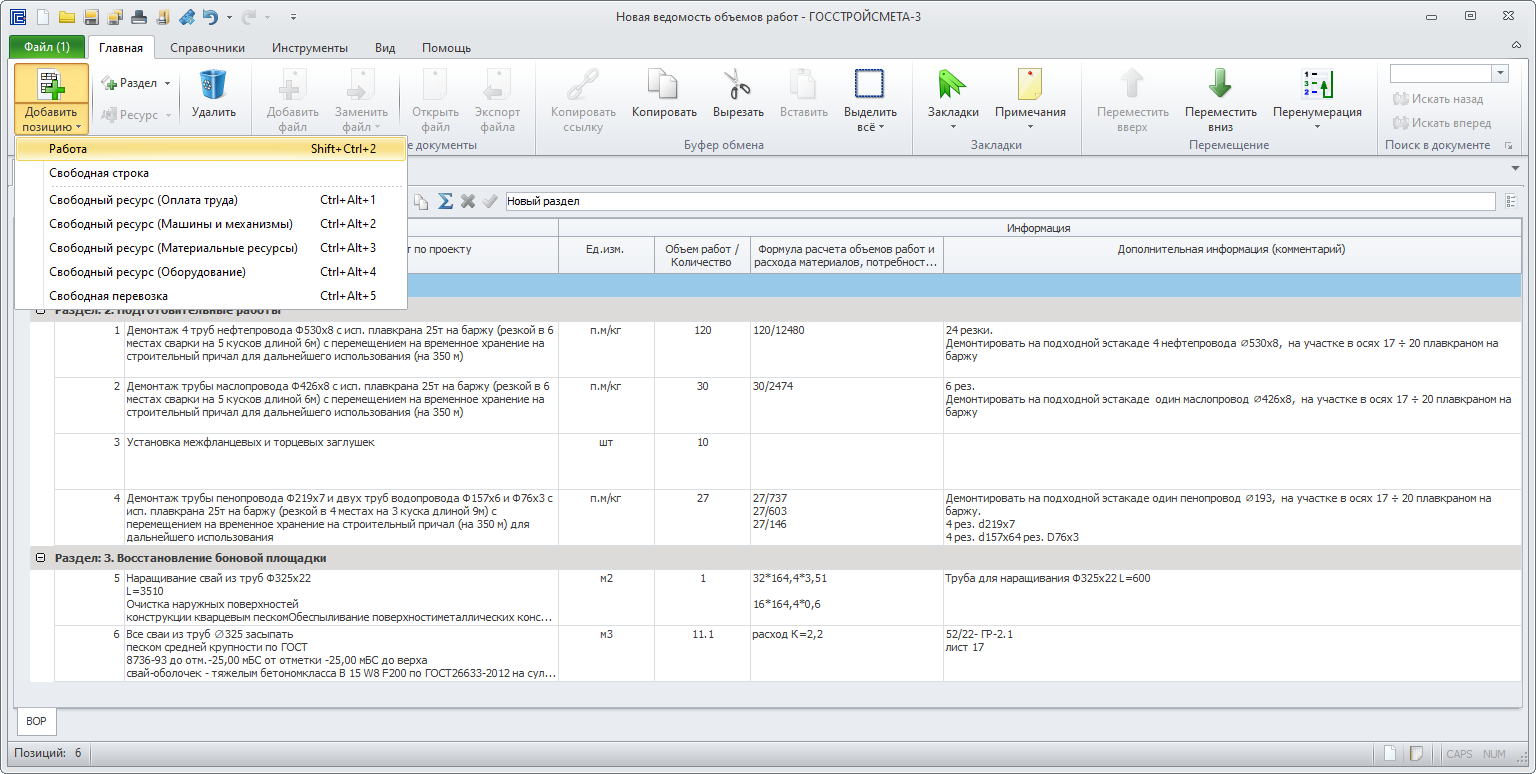The width and height of the screenshot is (1536, 774).
Task: Click the undo arrow in quick access toolbar
Action: pos(210,17)
